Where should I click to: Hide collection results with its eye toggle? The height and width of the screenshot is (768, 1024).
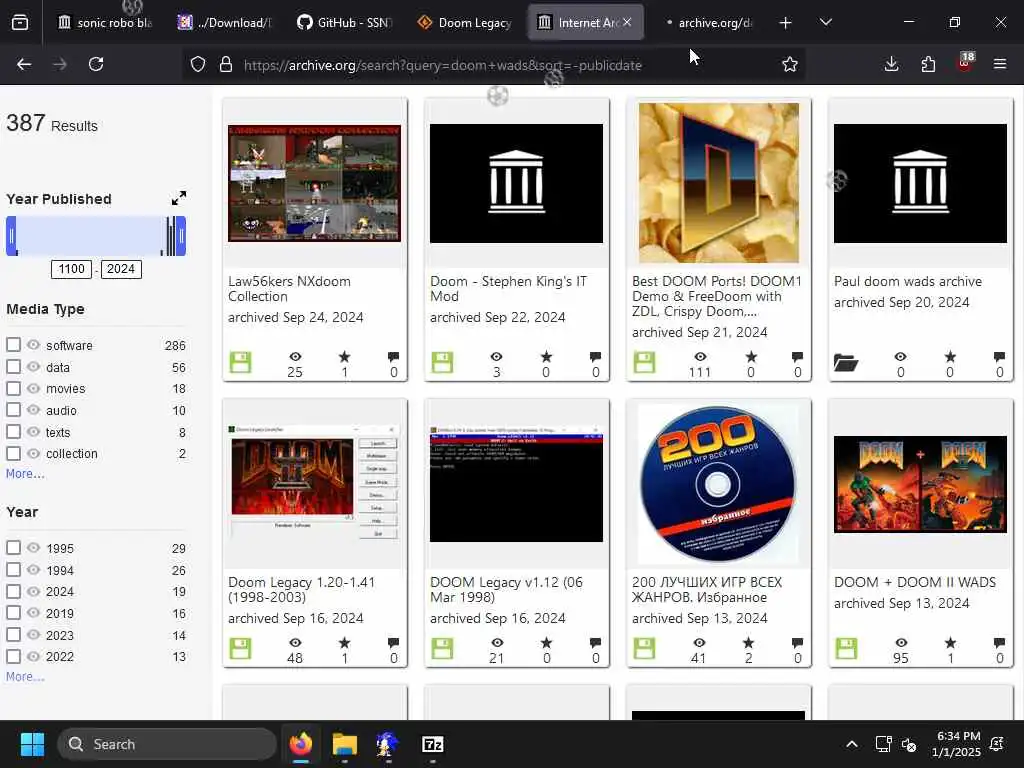coord(33,453)
